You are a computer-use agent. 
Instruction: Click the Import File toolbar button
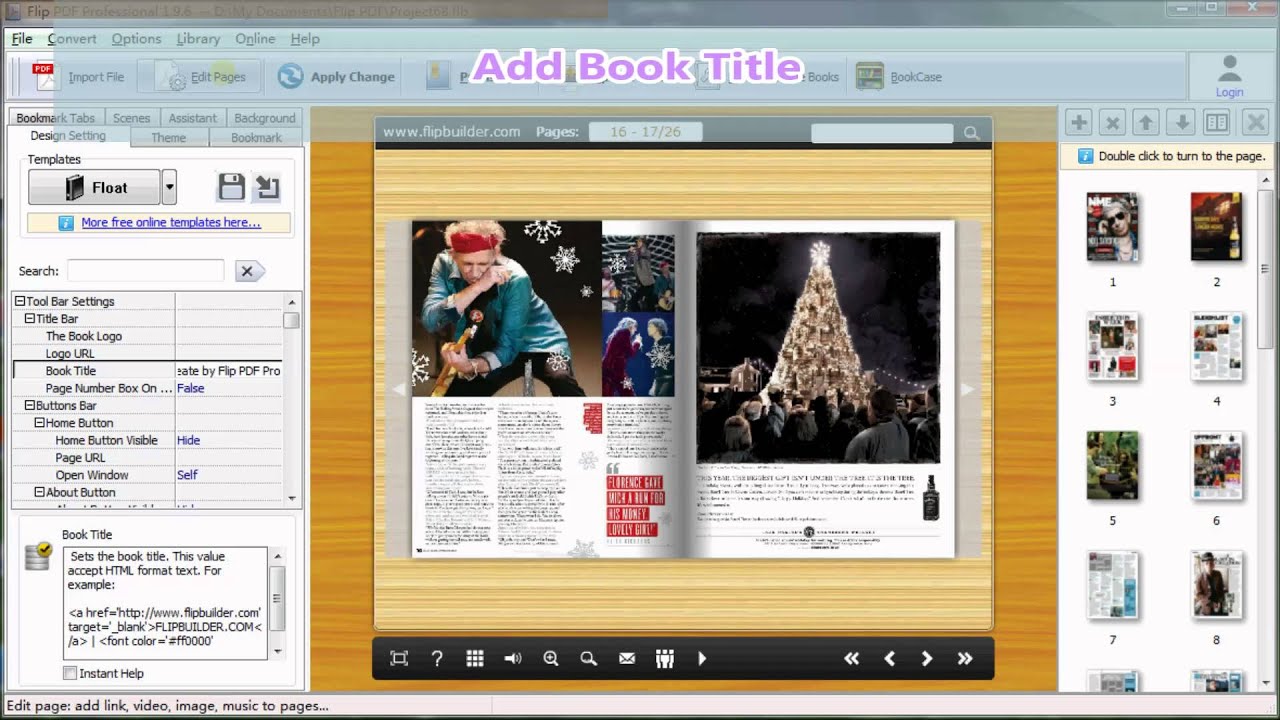pyautogui.click(x=78, y=77)
